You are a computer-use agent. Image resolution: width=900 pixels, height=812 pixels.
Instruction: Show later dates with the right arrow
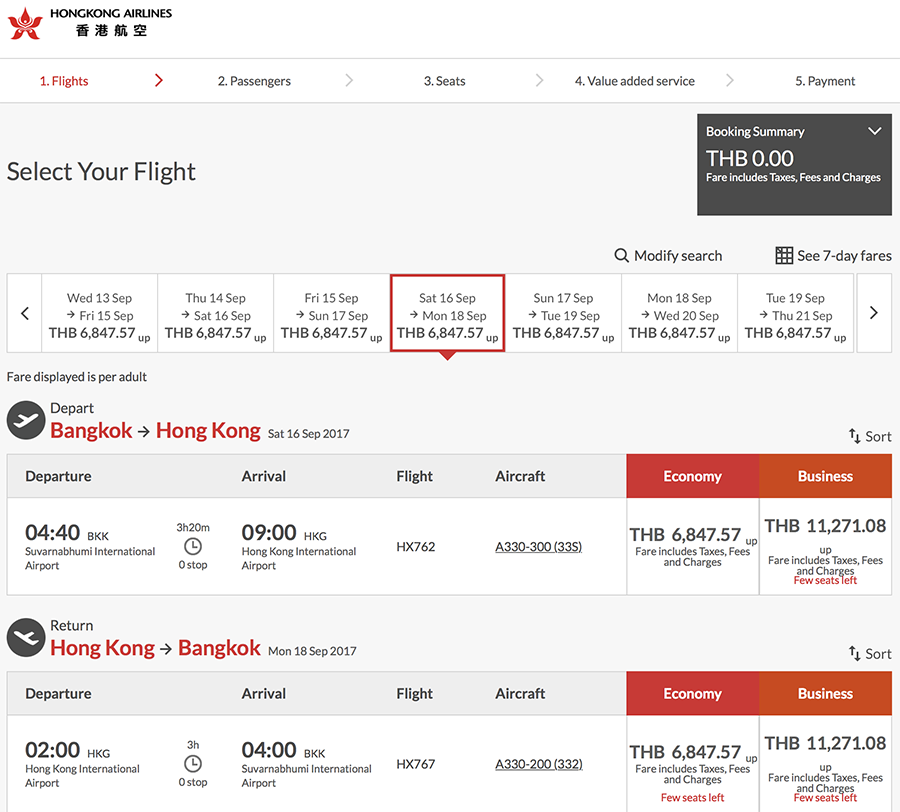pyautogui.click(x=874, y=313)
